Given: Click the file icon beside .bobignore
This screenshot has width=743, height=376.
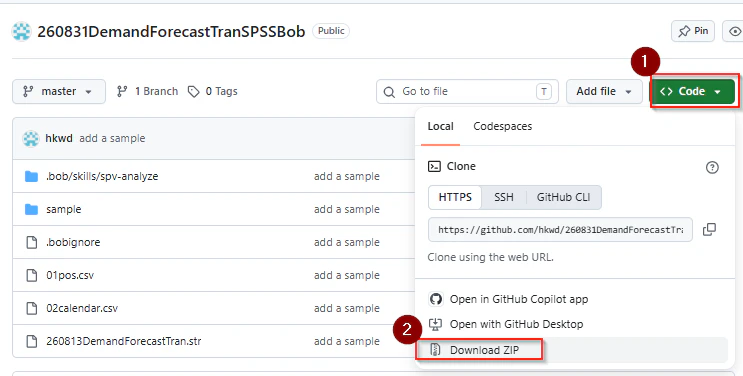Looking at the screenshot, I should point(31,242).
